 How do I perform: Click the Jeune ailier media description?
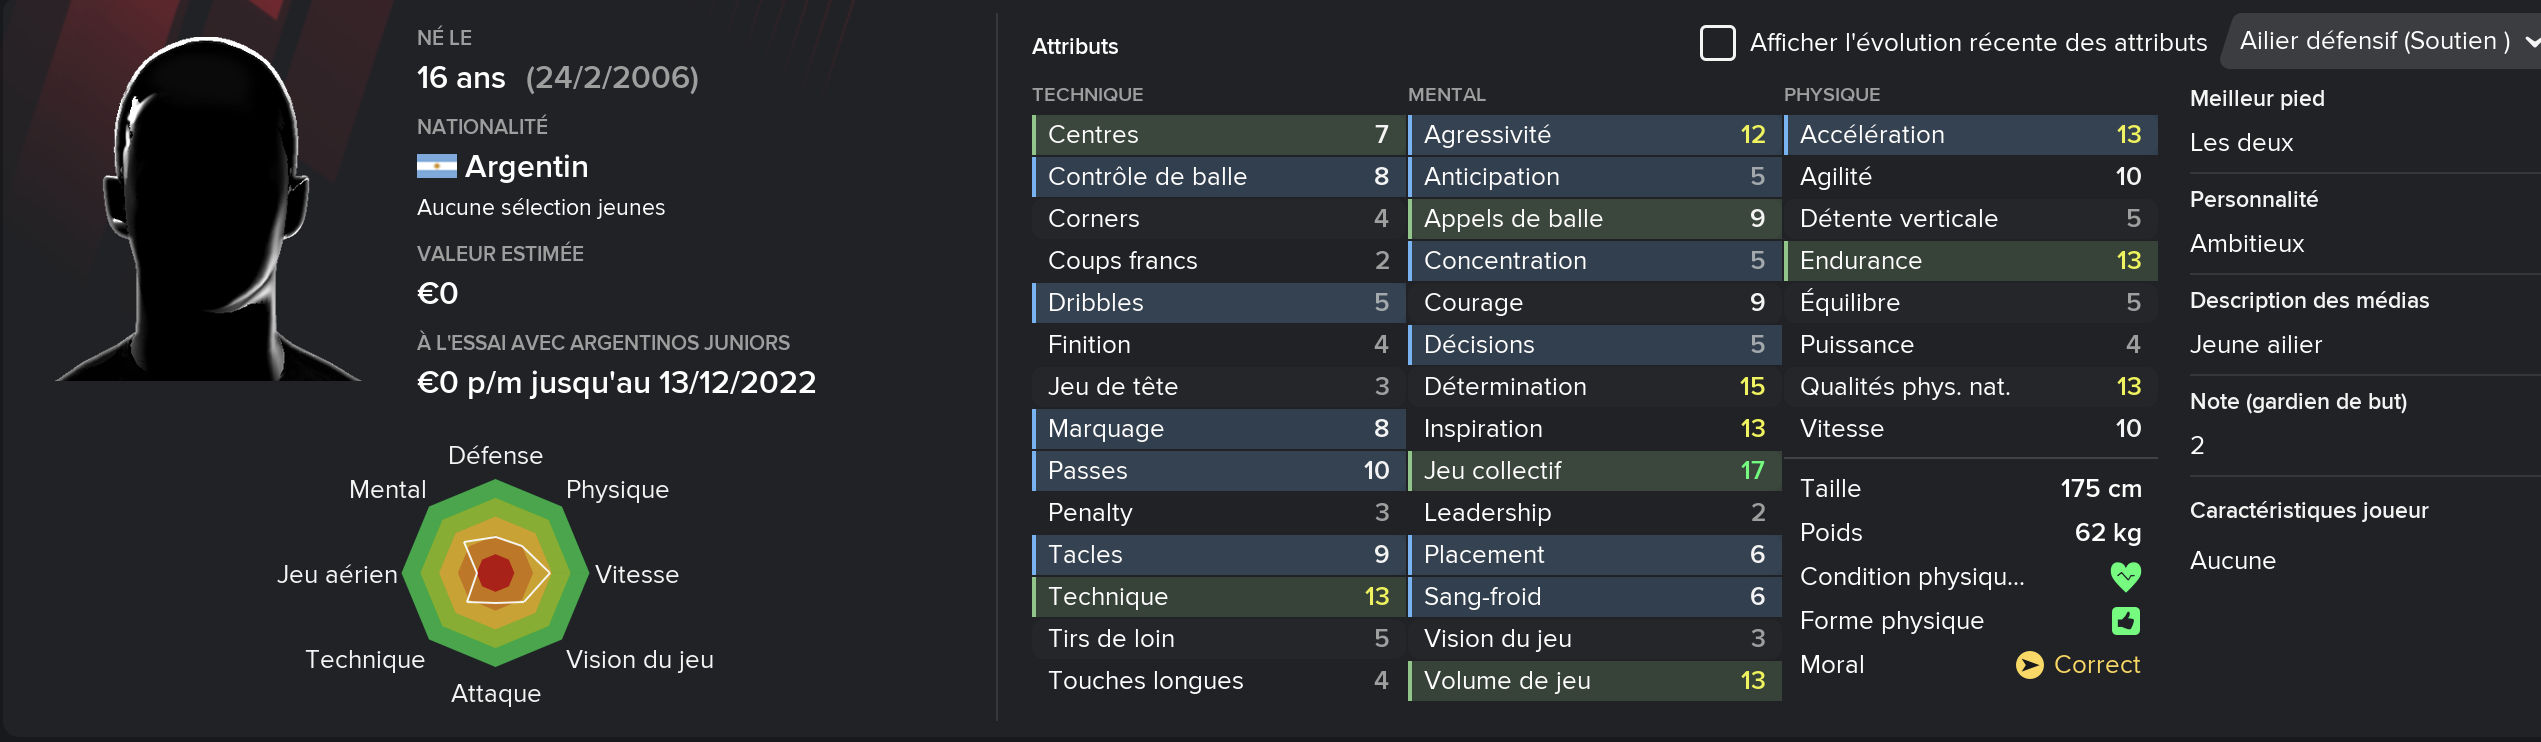pos(2255,345)
